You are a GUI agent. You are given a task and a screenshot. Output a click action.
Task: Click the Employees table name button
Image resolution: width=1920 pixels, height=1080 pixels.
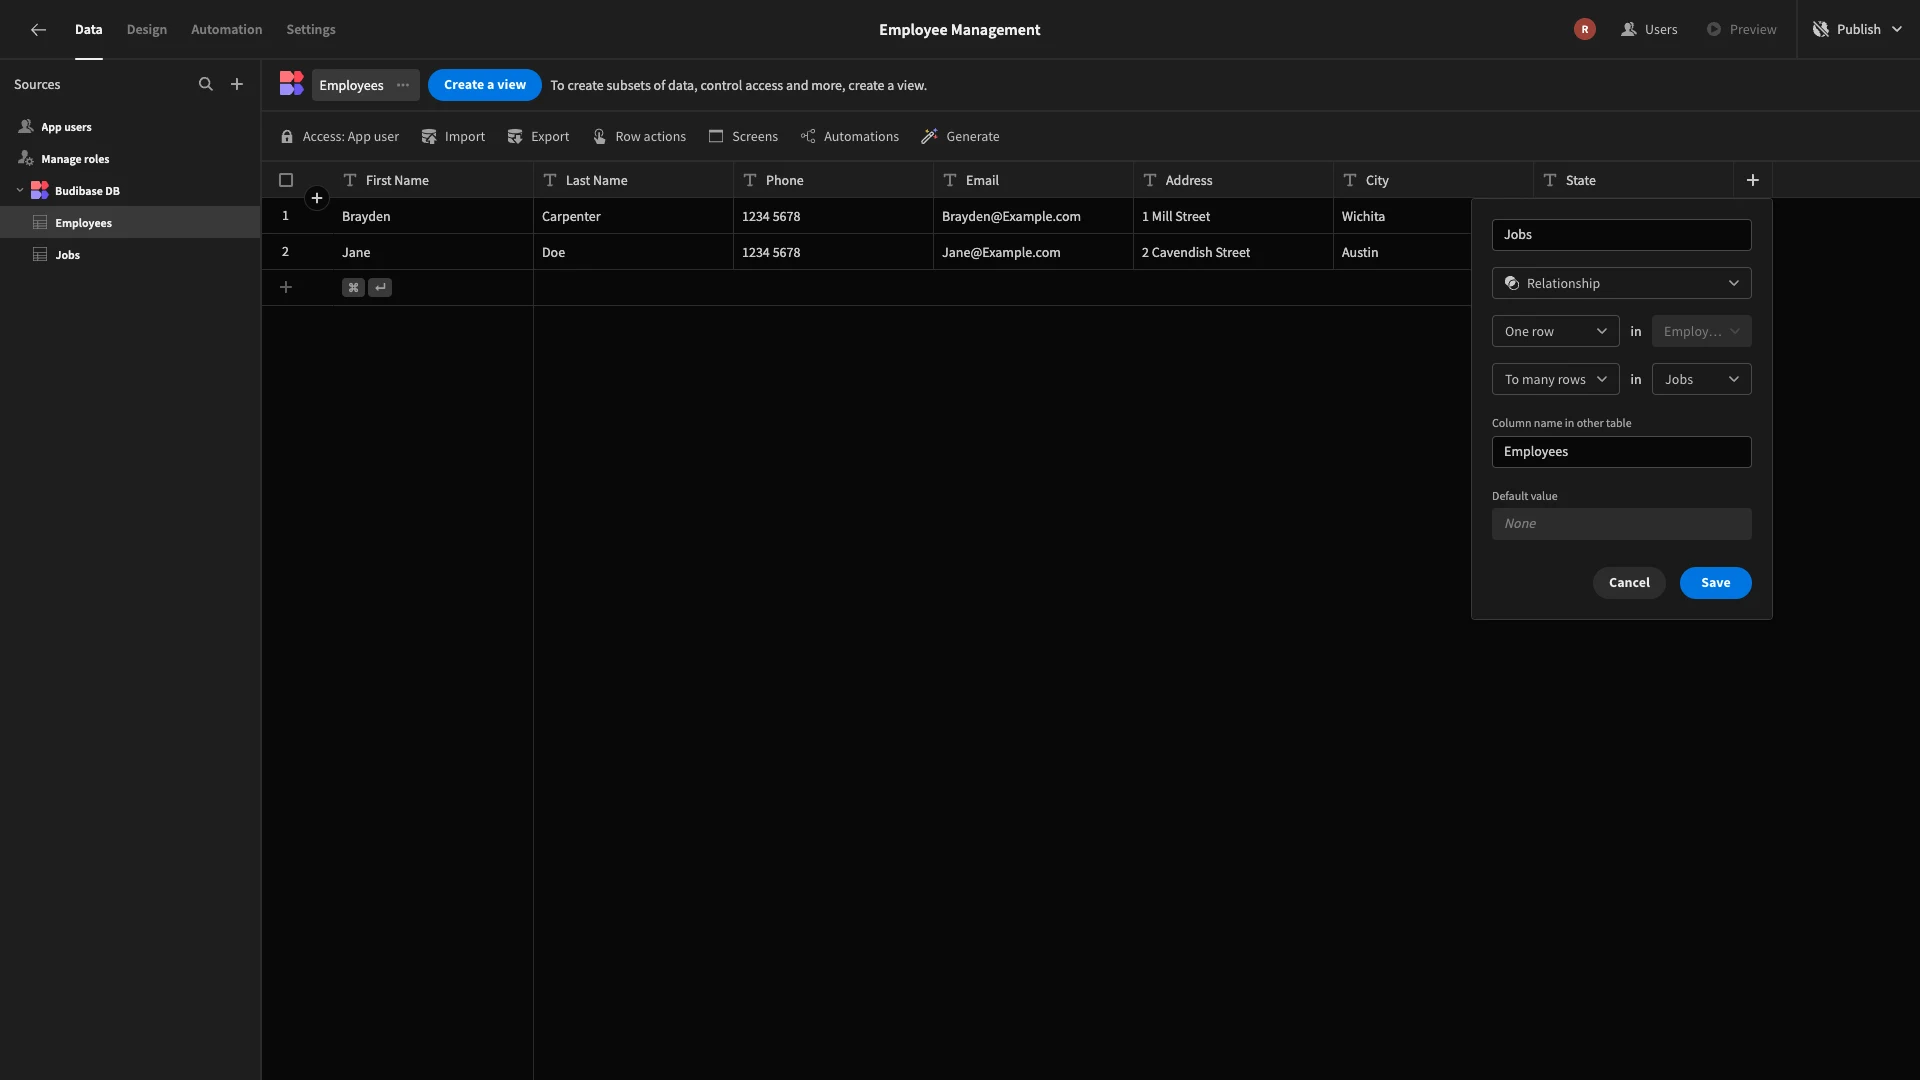tap(351, 85)
